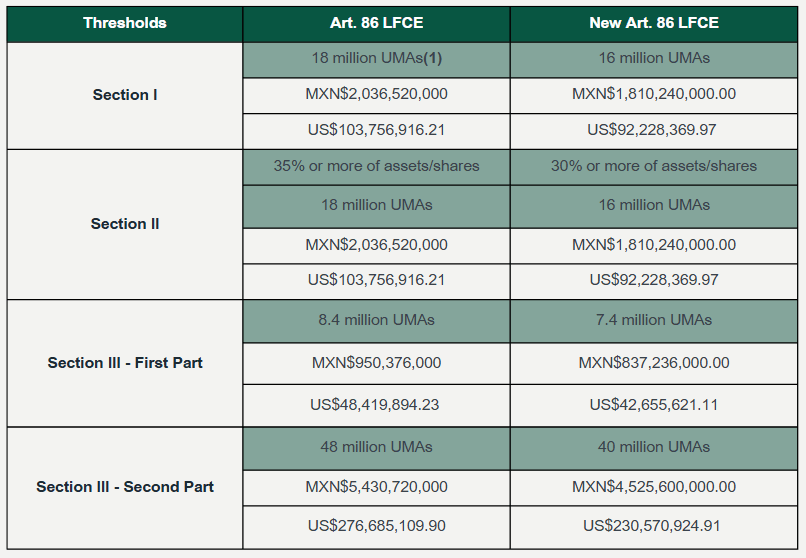Click the MXN$837,236,000.00 value

[654, 363]
